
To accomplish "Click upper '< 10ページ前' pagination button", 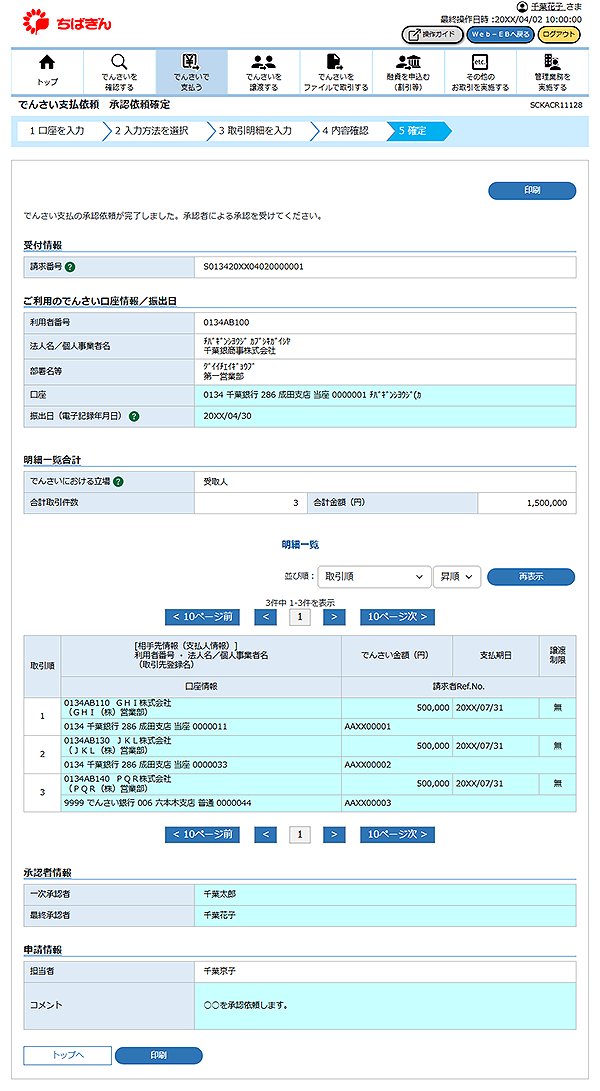I will click(202, 617).
